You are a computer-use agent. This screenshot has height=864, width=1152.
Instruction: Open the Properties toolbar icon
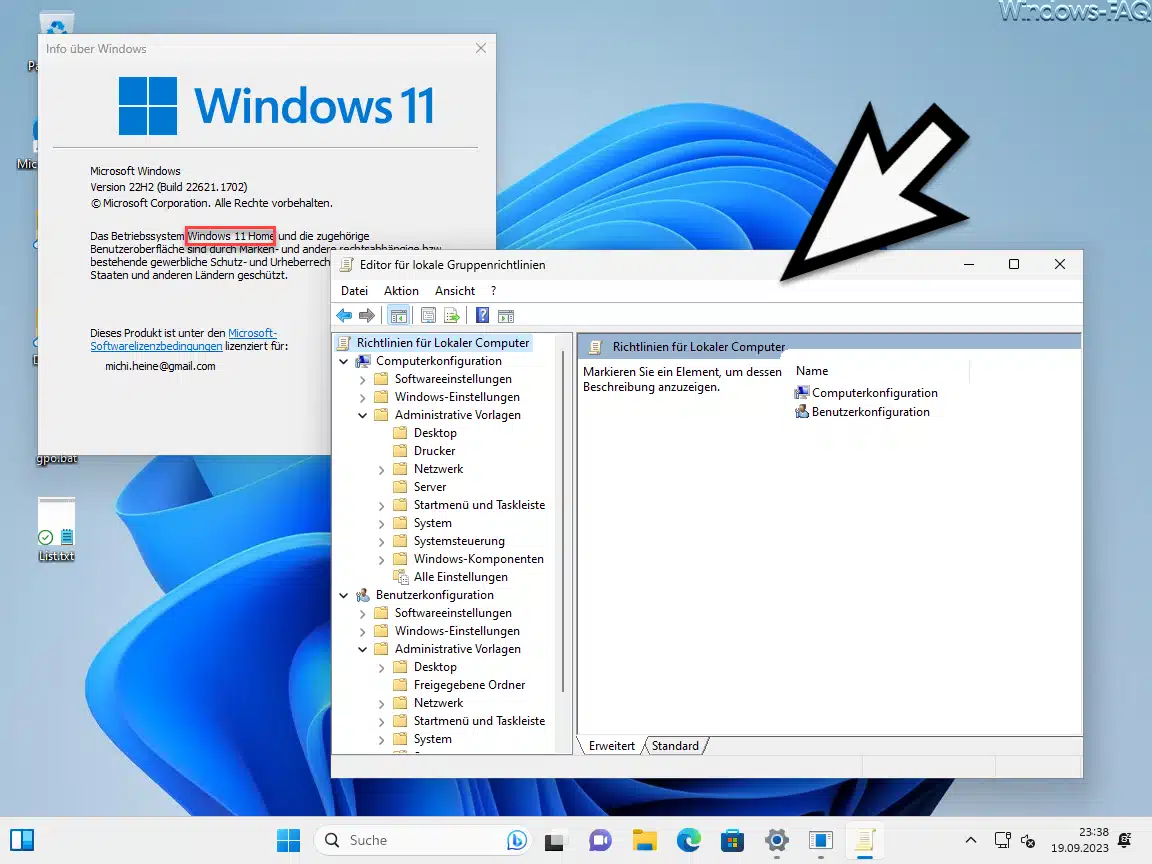[428, 316]
